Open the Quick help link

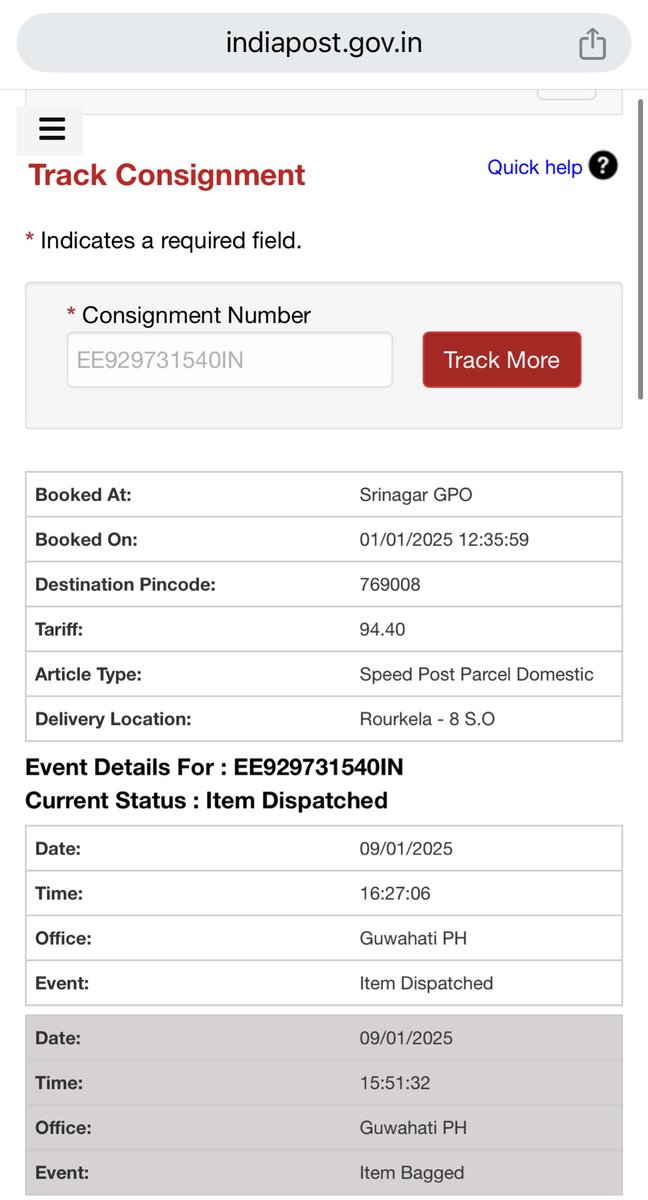(x=534, y=167)
